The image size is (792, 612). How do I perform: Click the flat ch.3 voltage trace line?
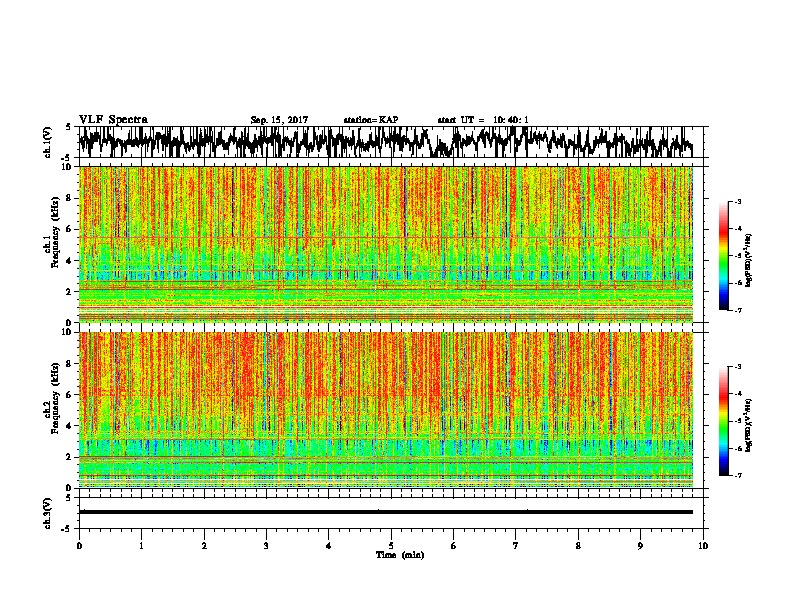(386, 512)
